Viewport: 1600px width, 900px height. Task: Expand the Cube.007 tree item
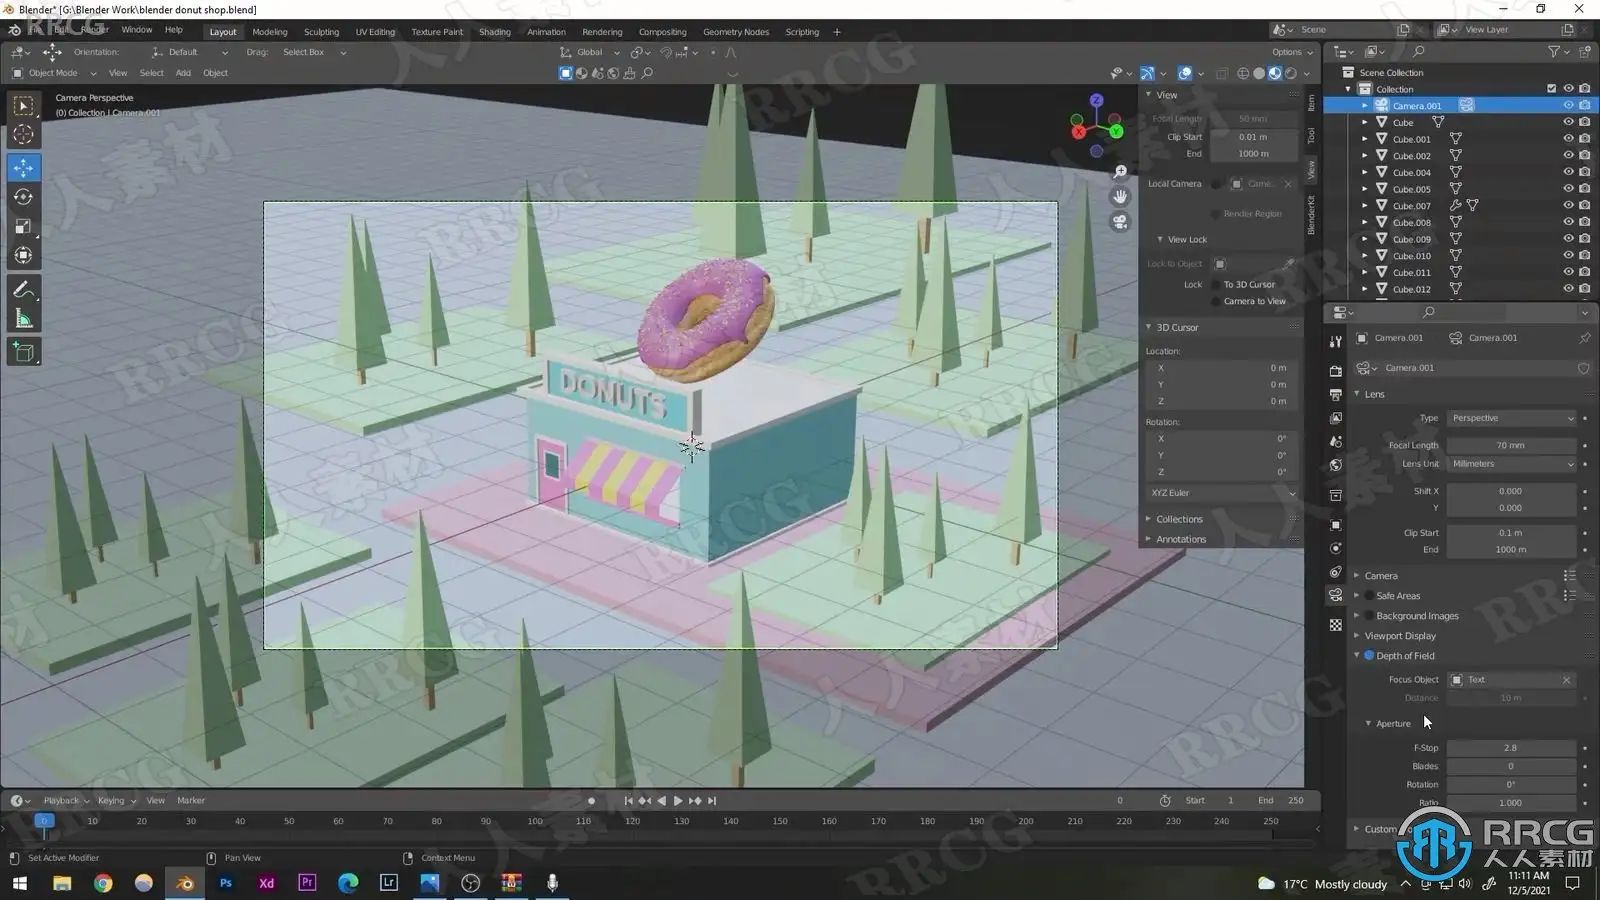click(x=1365, y=206)
